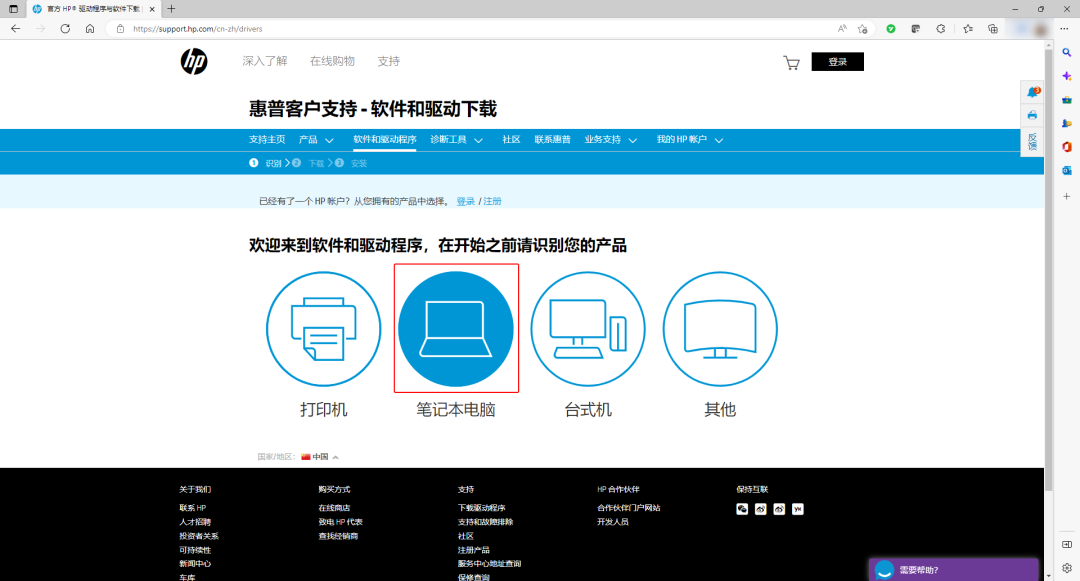
Task: Open the 反馈 feedback side tab
Action: click(x=1032, y=141)
